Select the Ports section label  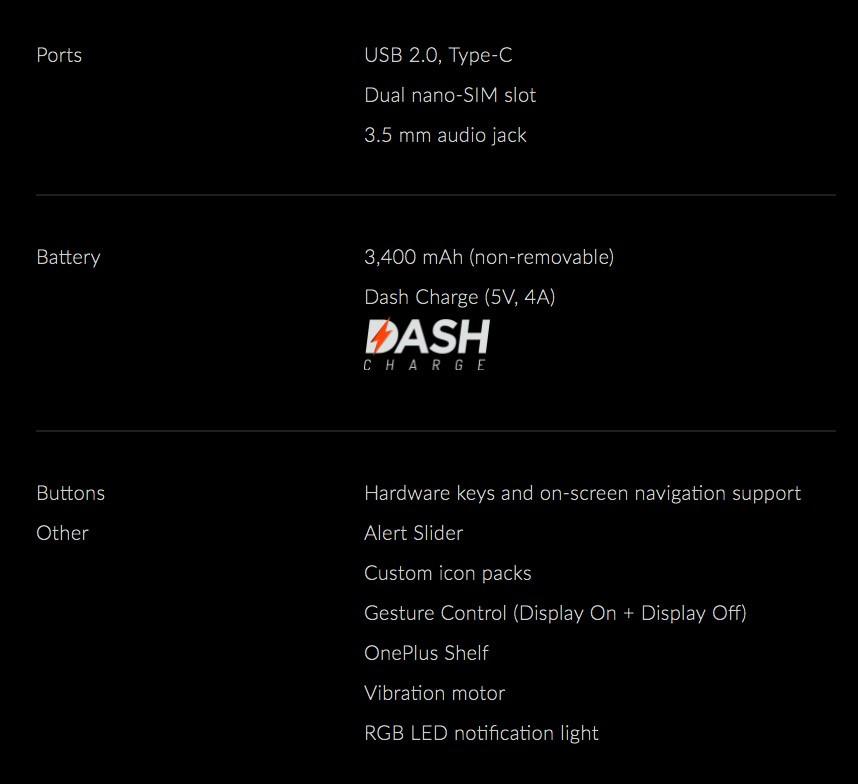(x=59, y=55)
